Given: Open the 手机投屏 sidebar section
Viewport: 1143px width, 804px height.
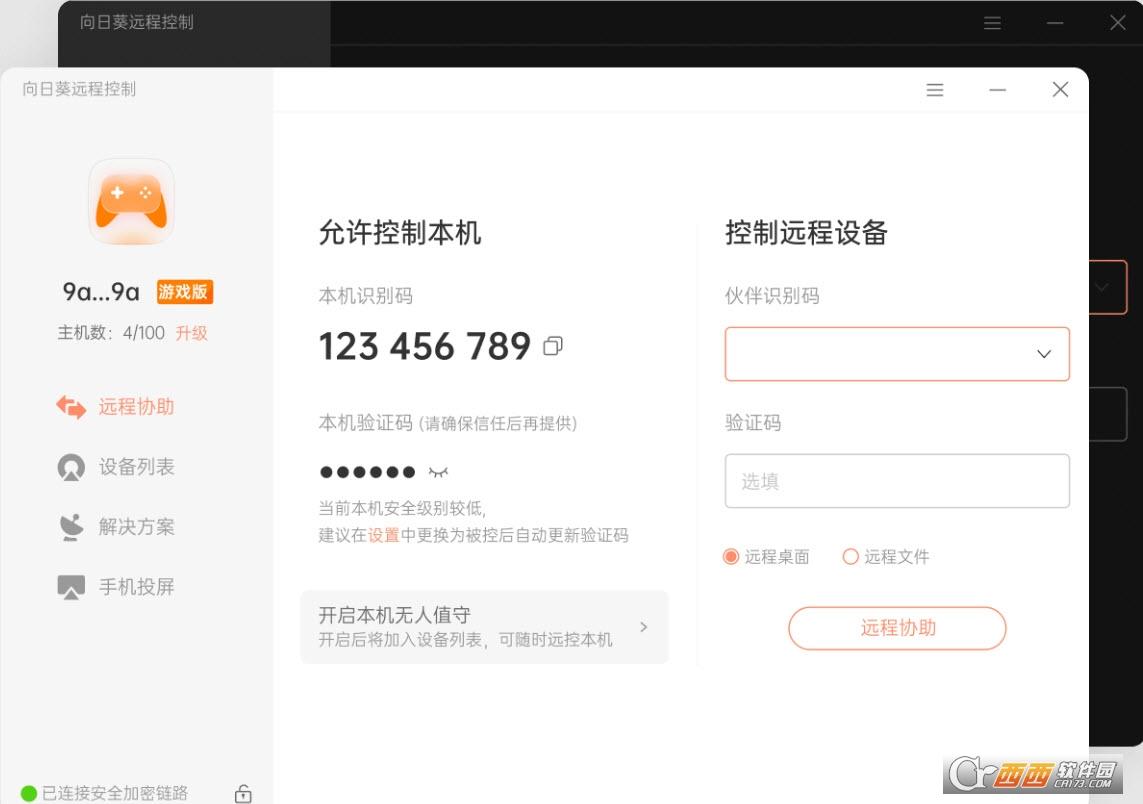Looking at the screenshot, I should click(x=115, y=586).
